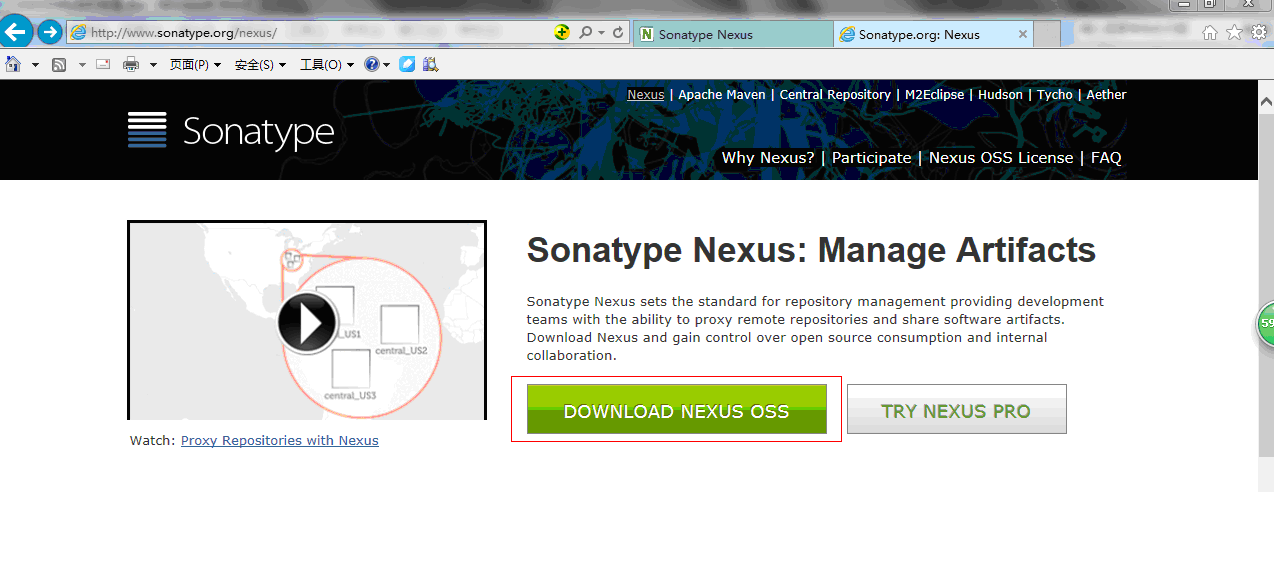Open the M2Eclipse link
1274x578 pixels.
[935, 95]
